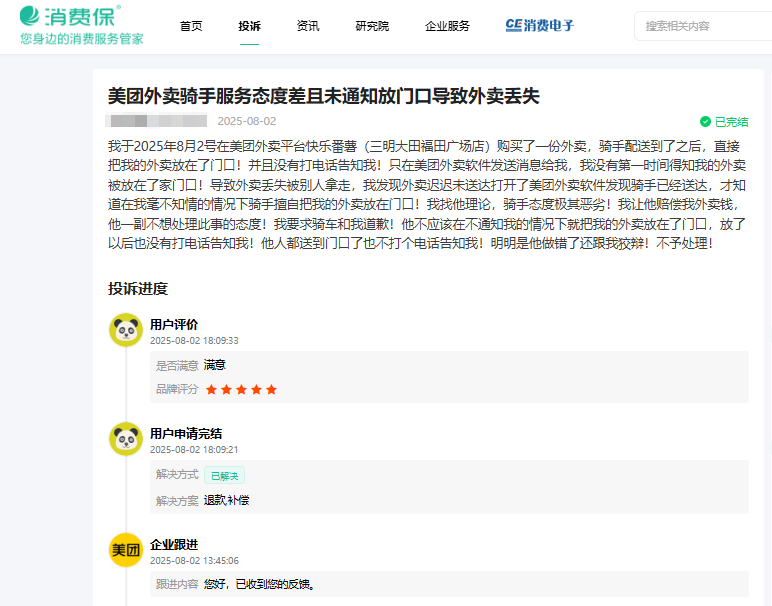Click the second star in 品牌评分
This screenshot has height=606, width=772.
[x=226, y=390]
